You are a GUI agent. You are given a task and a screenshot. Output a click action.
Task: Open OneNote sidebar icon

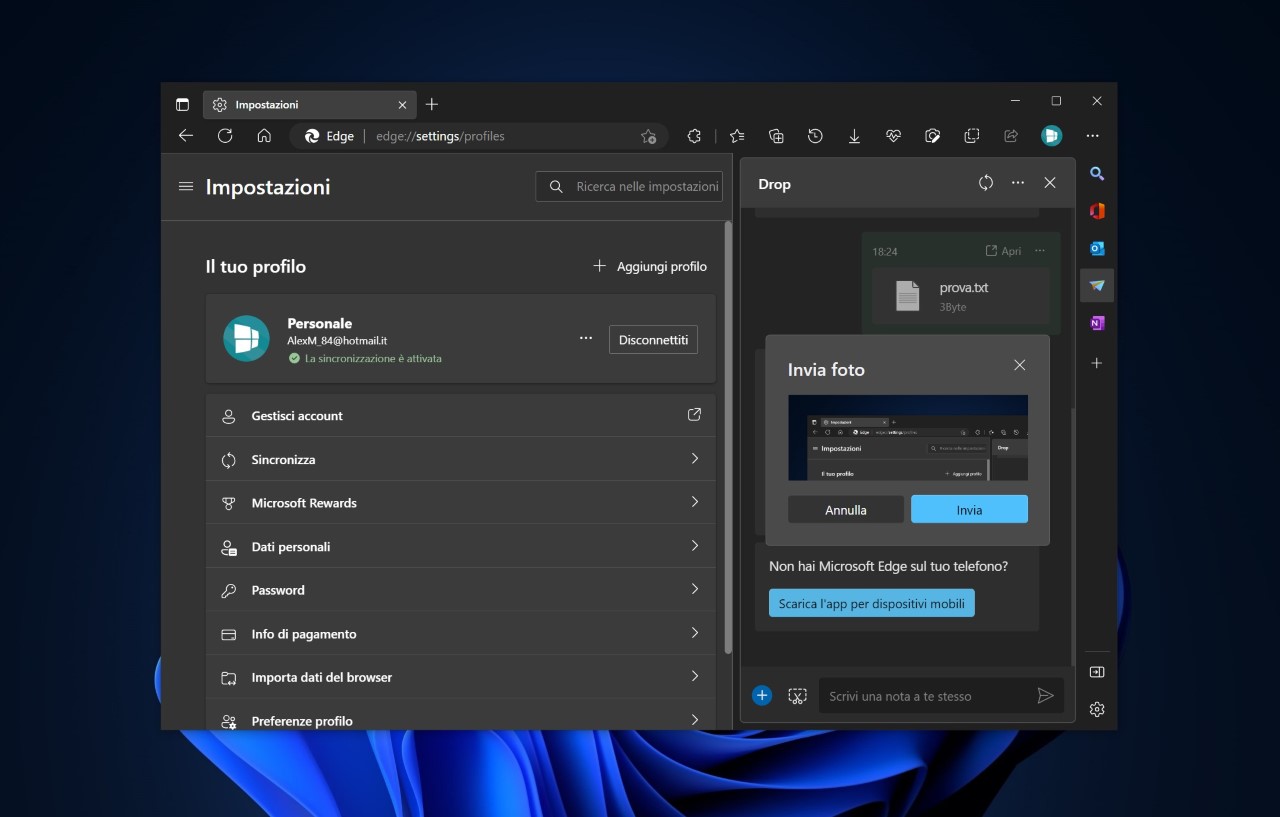click(1097, 323)
